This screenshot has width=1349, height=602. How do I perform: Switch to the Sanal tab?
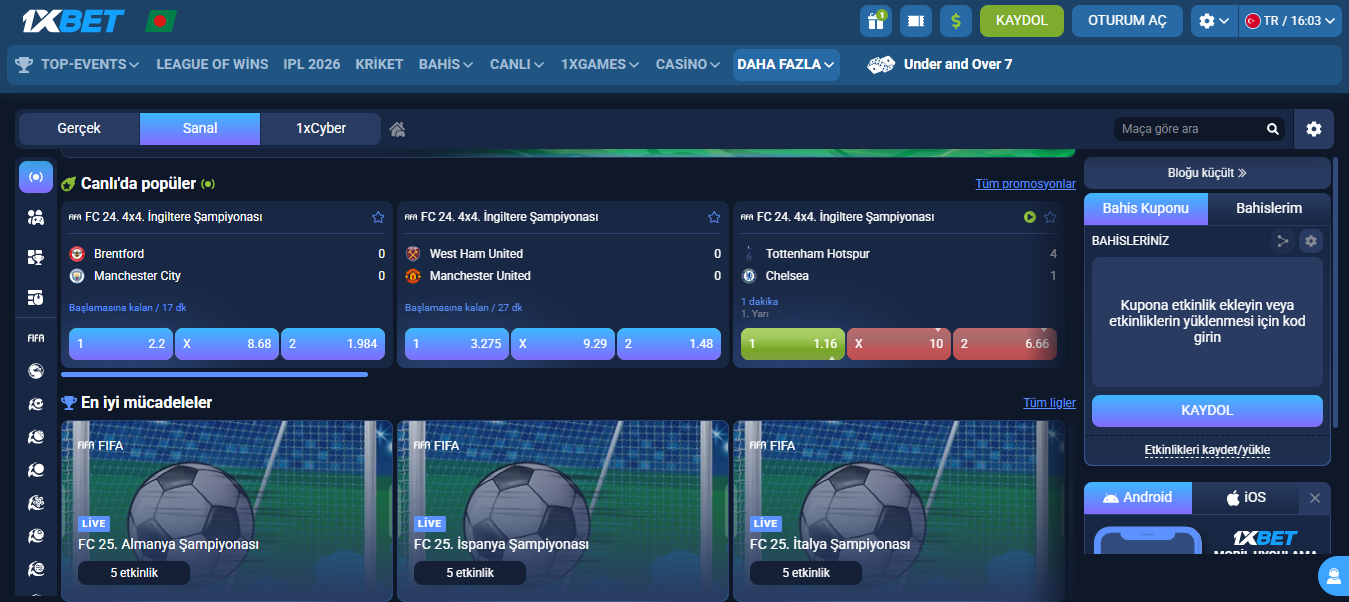point(200,129)
